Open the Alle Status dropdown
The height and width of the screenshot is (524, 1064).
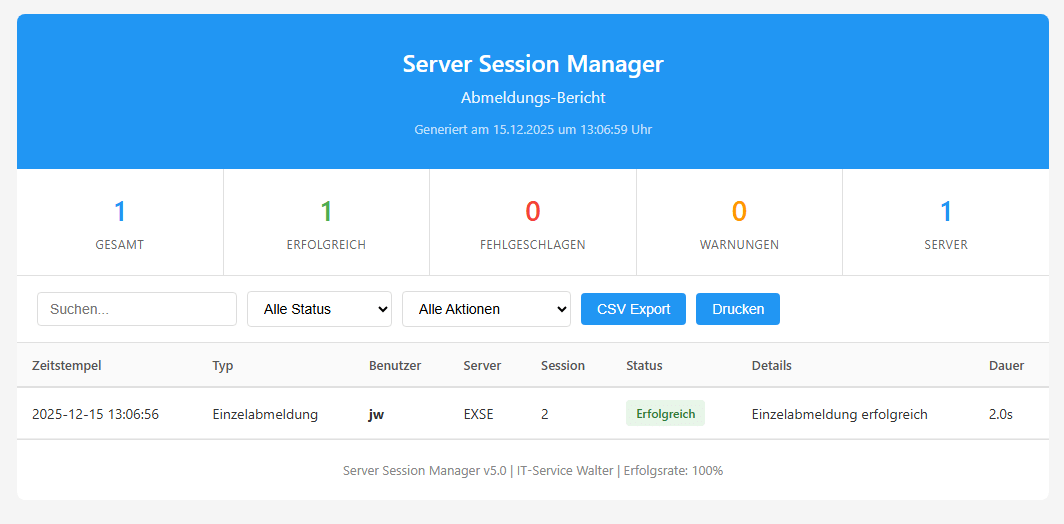click(319, 309)
